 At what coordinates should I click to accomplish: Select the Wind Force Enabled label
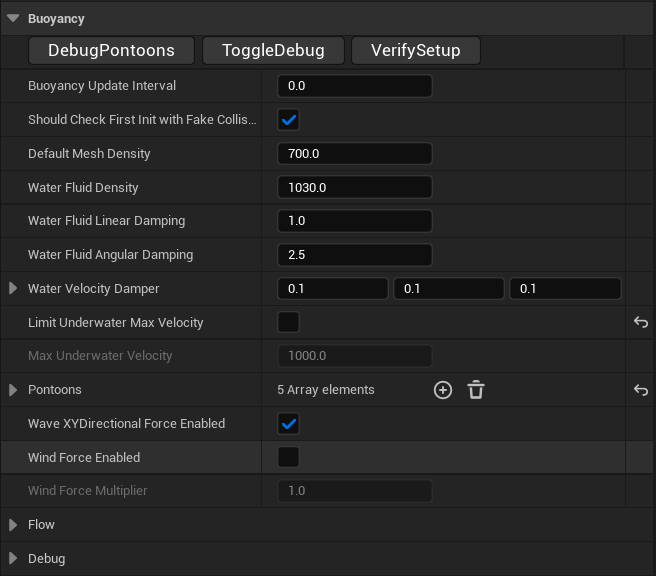(x=84, y=457)
